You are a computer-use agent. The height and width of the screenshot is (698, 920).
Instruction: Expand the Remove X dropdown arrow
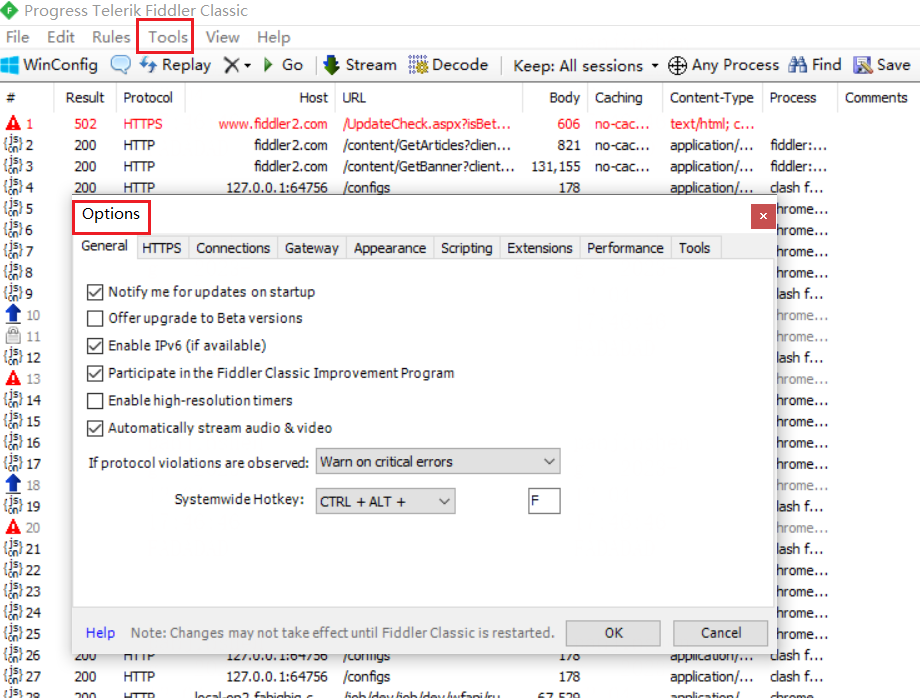(x=248, y=66)
